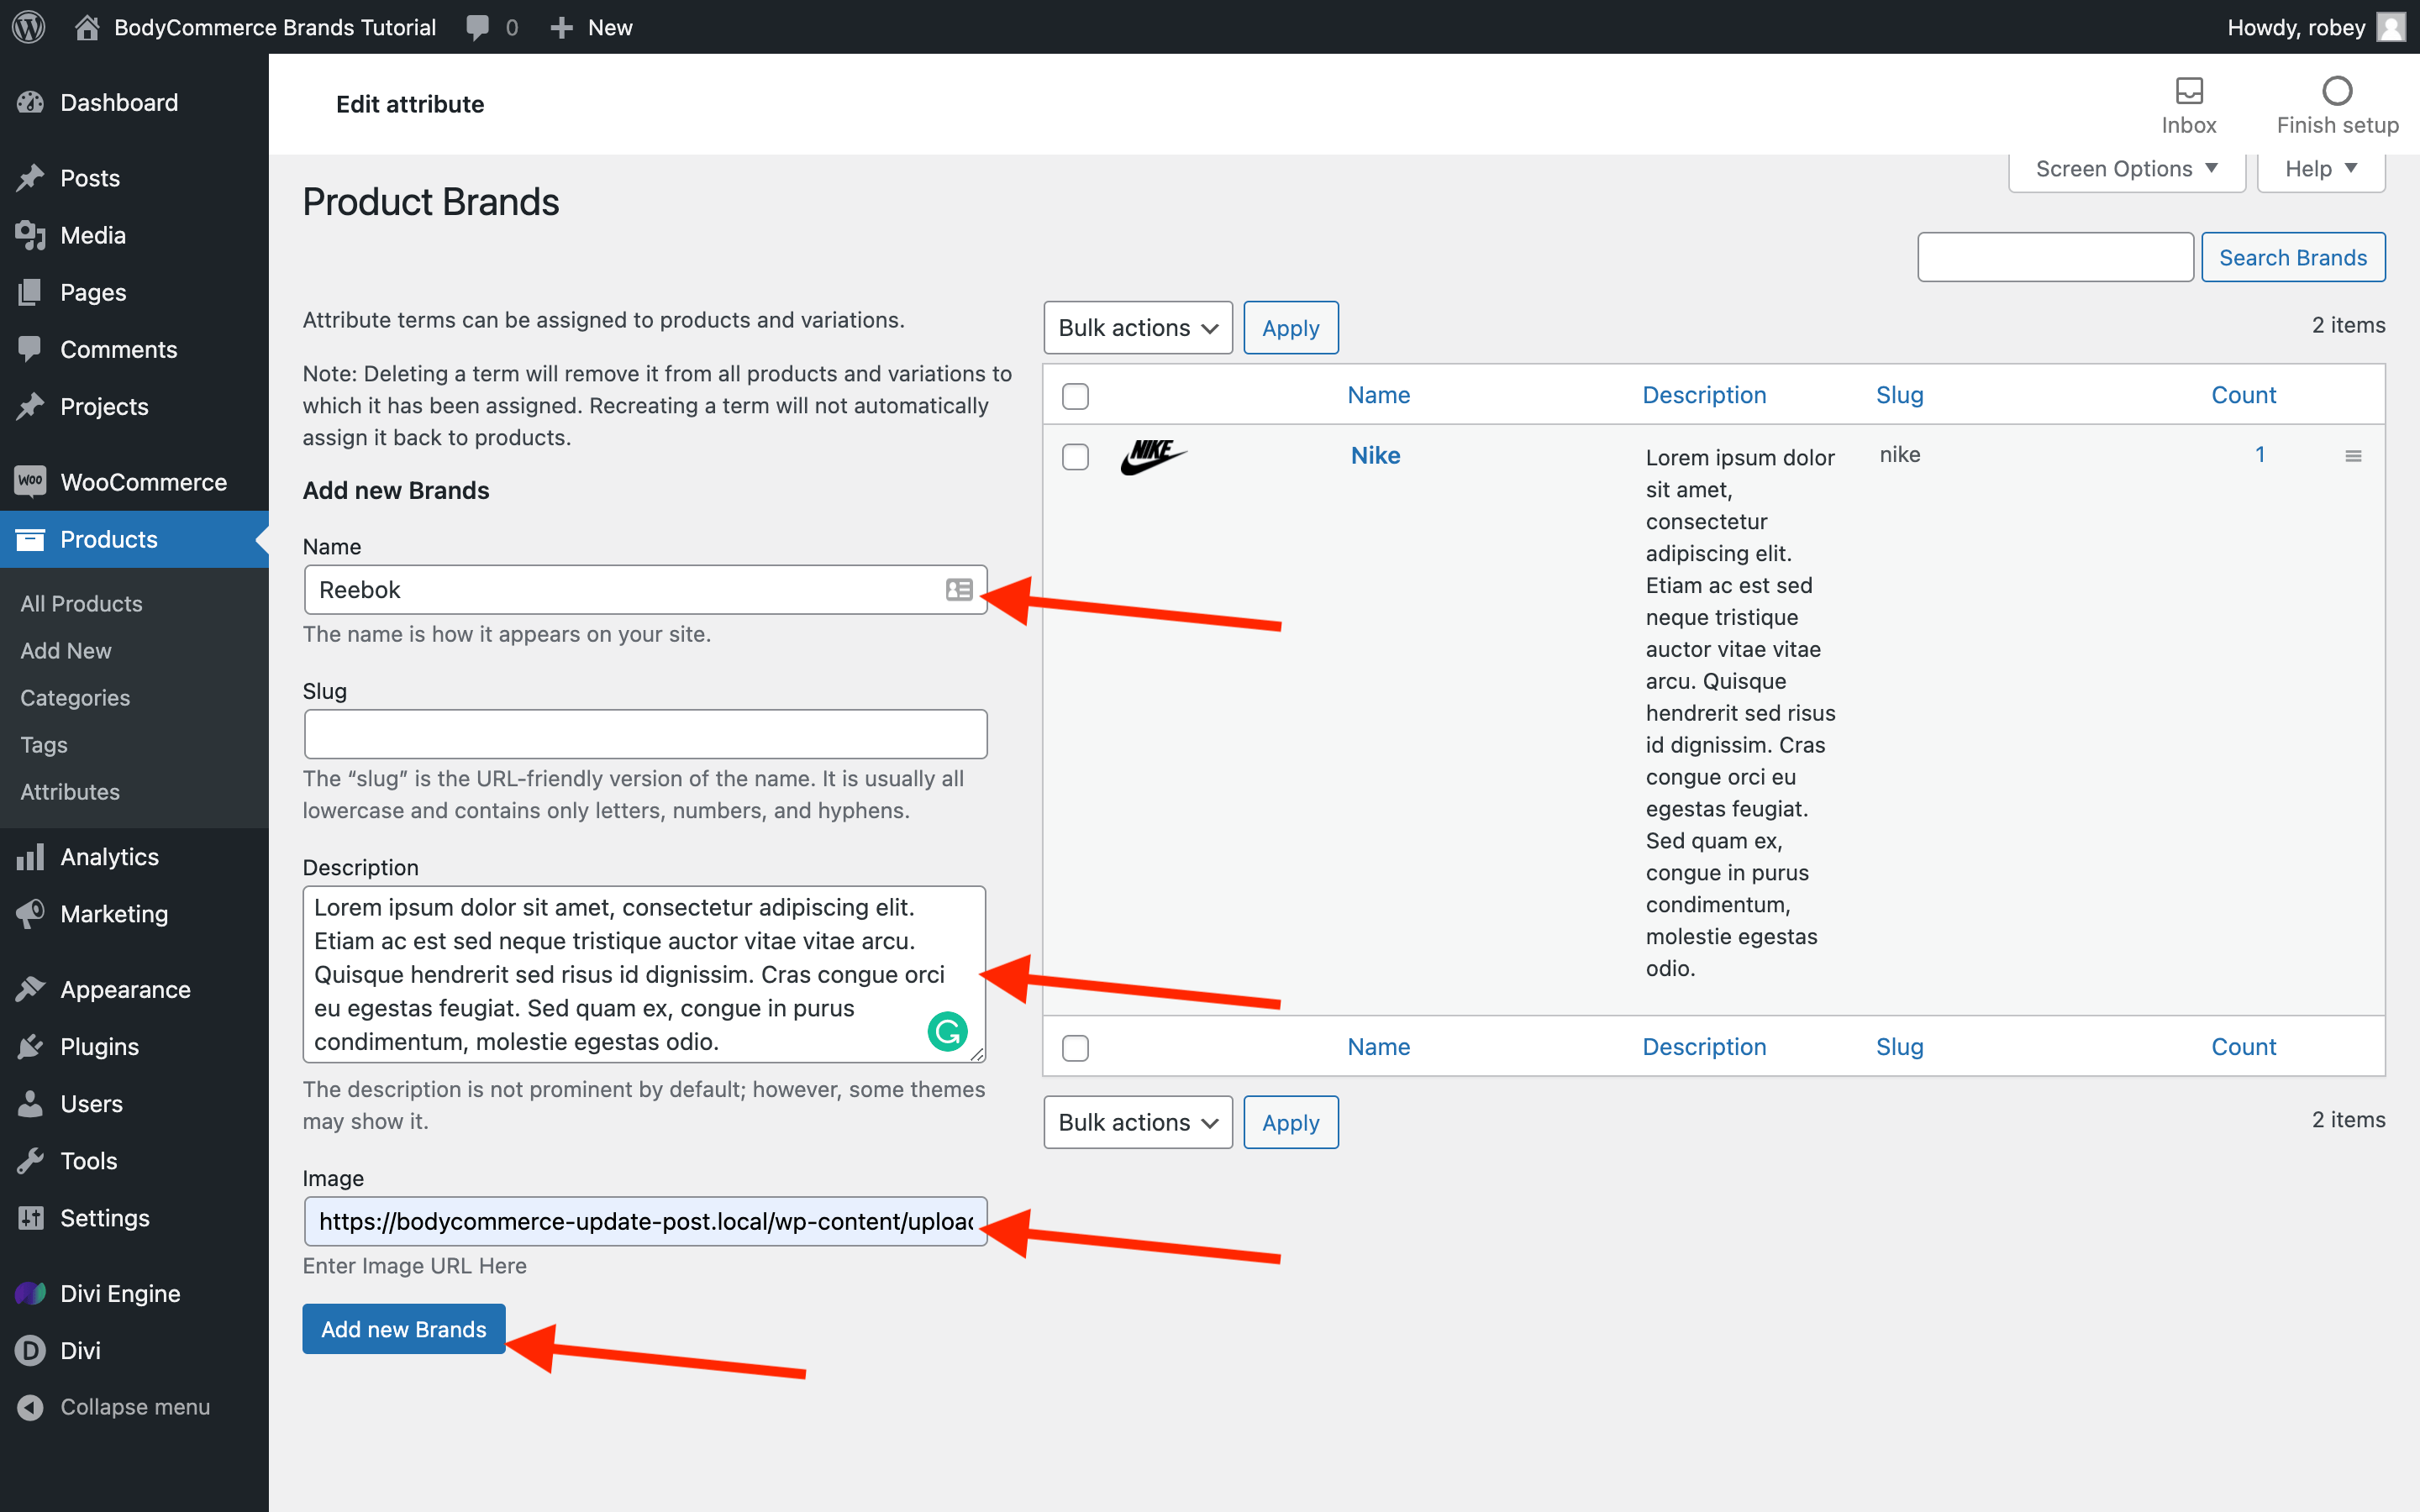Image resolution: width=2420 pixels, height=1512 pixels.
Task: Click the Collapse menu arrow icon
Action: (x=31, y=1406)
